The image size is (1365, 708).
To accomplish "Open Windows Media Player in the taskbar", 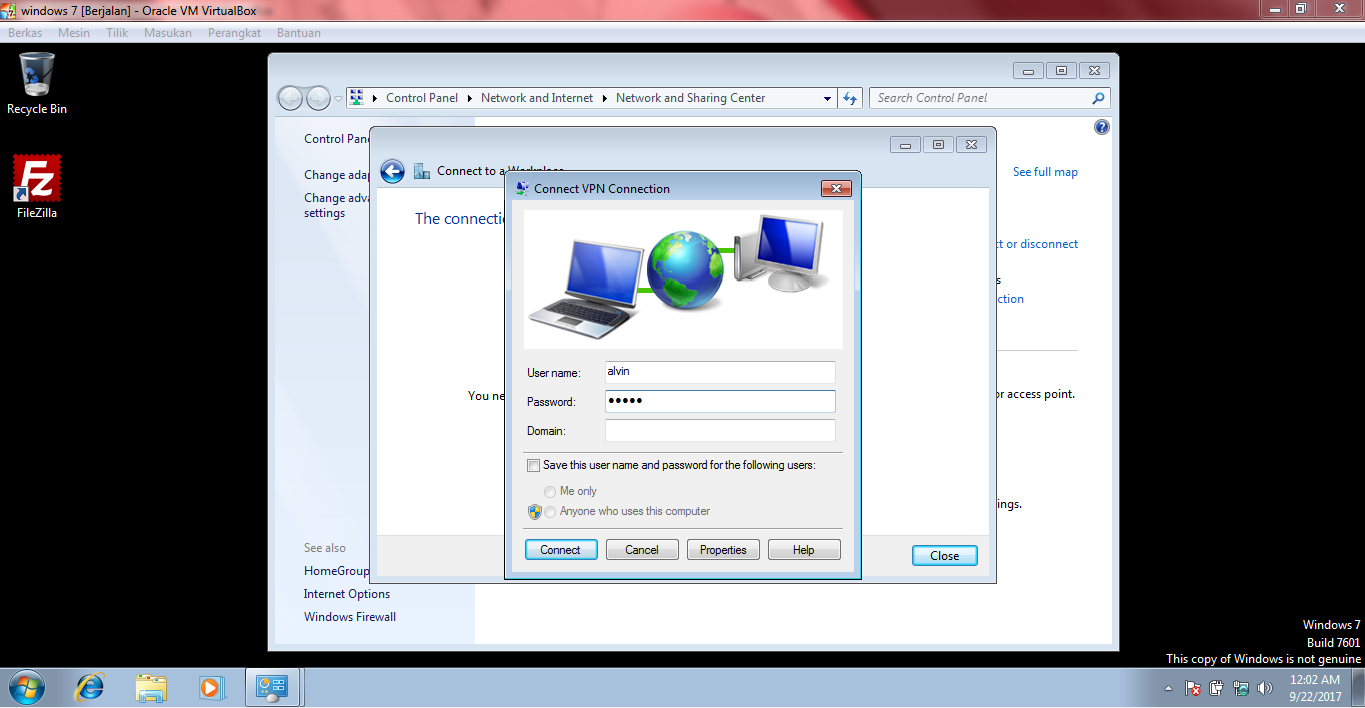I will pyautogui.click(x=211, y=688).
